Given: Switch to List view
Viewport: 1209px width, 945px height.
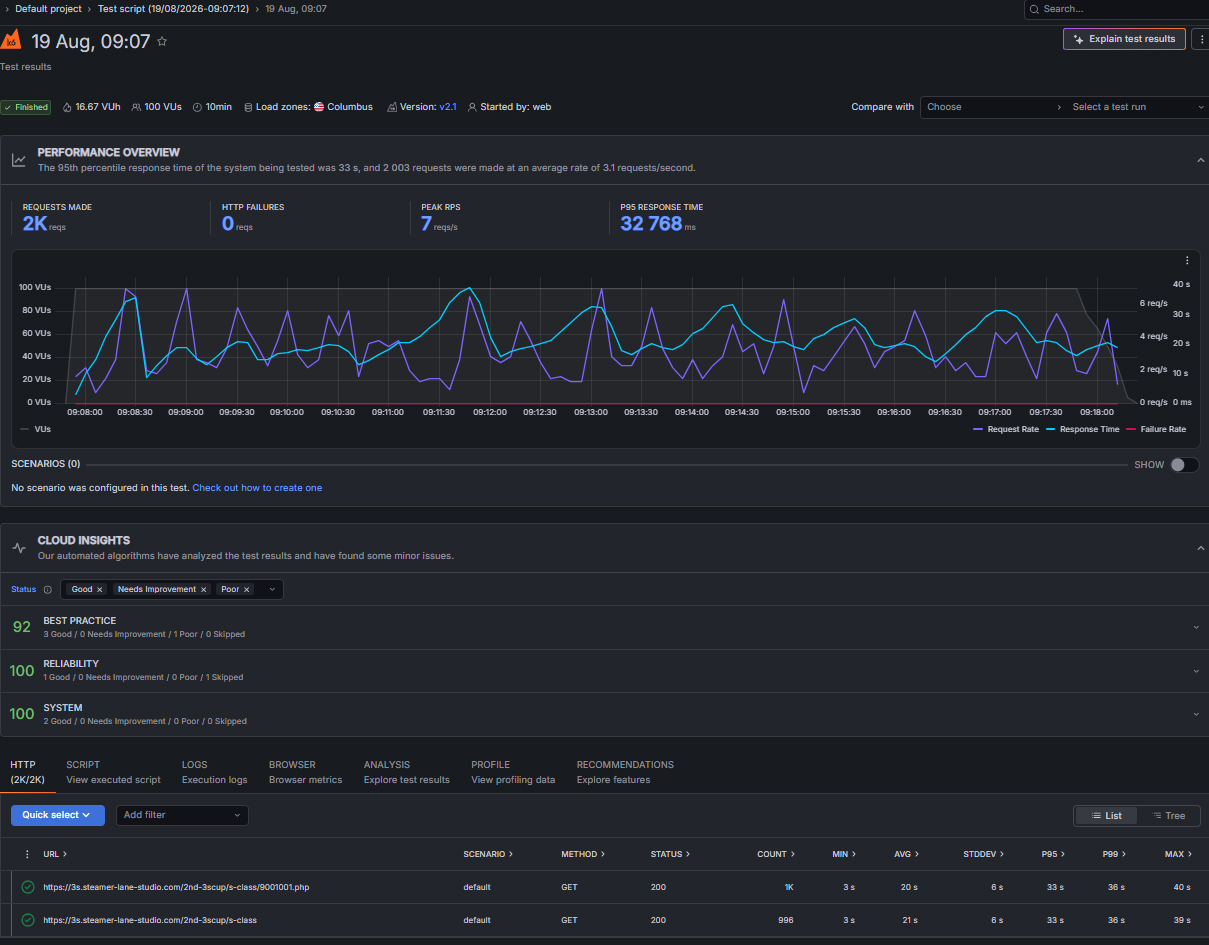Looking at the screenshot, I should (1106, 816).
